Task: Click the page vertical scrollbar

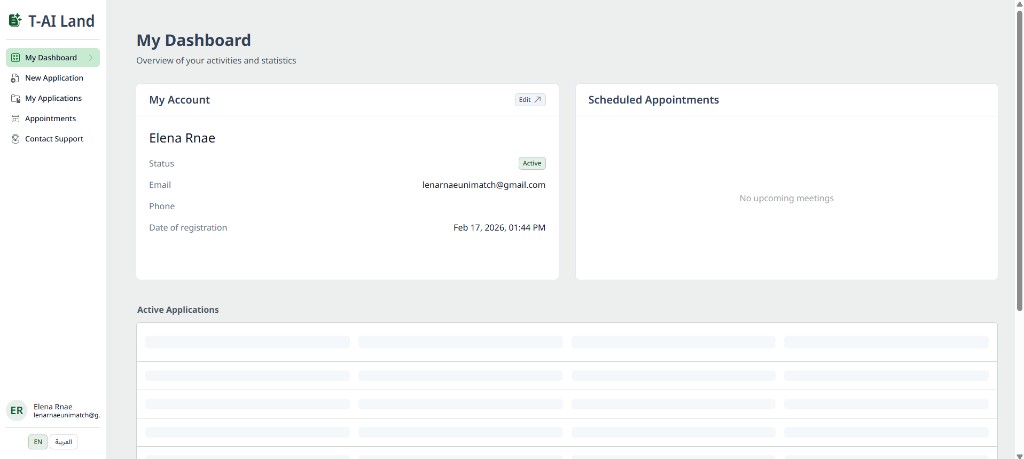Action: pyautogui.click(x=1019, y=160)
